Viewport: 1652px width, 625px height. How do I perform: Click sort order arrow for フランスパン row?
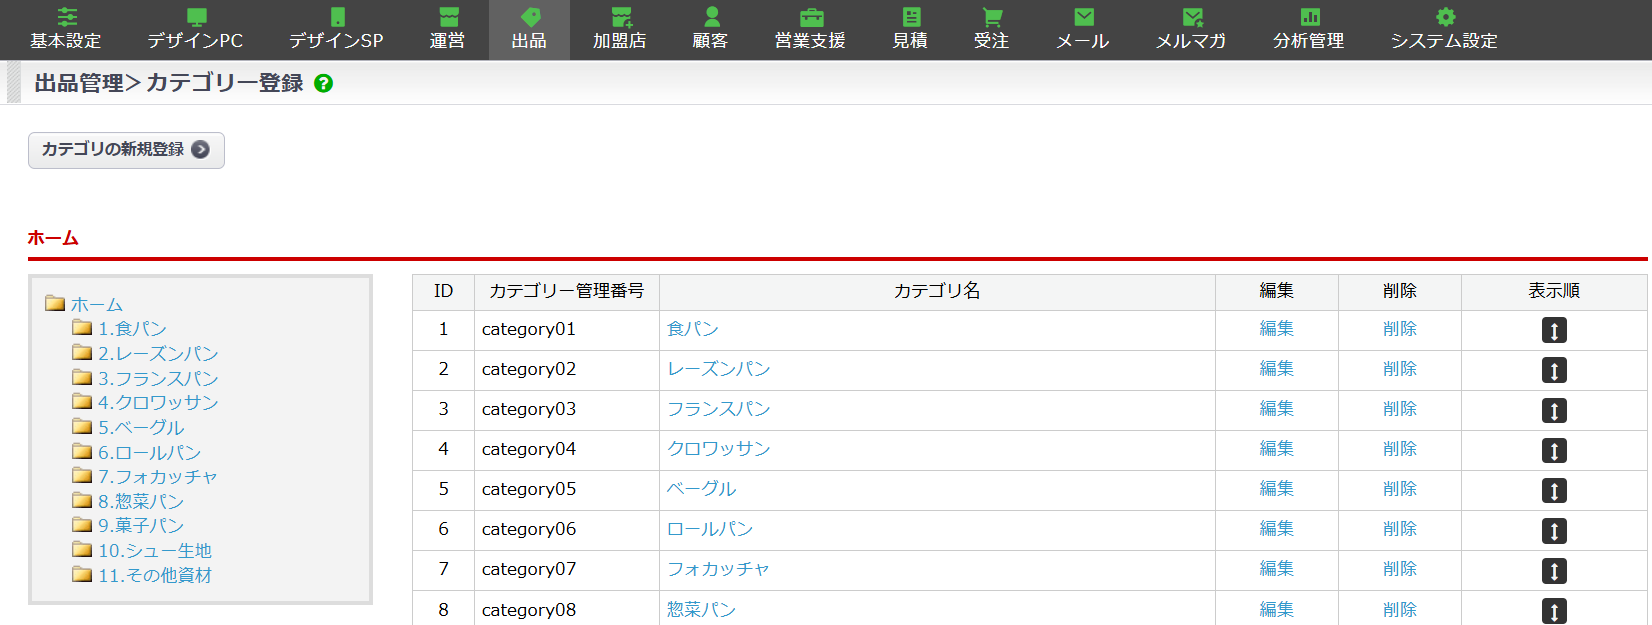[x=1554, y=410]
